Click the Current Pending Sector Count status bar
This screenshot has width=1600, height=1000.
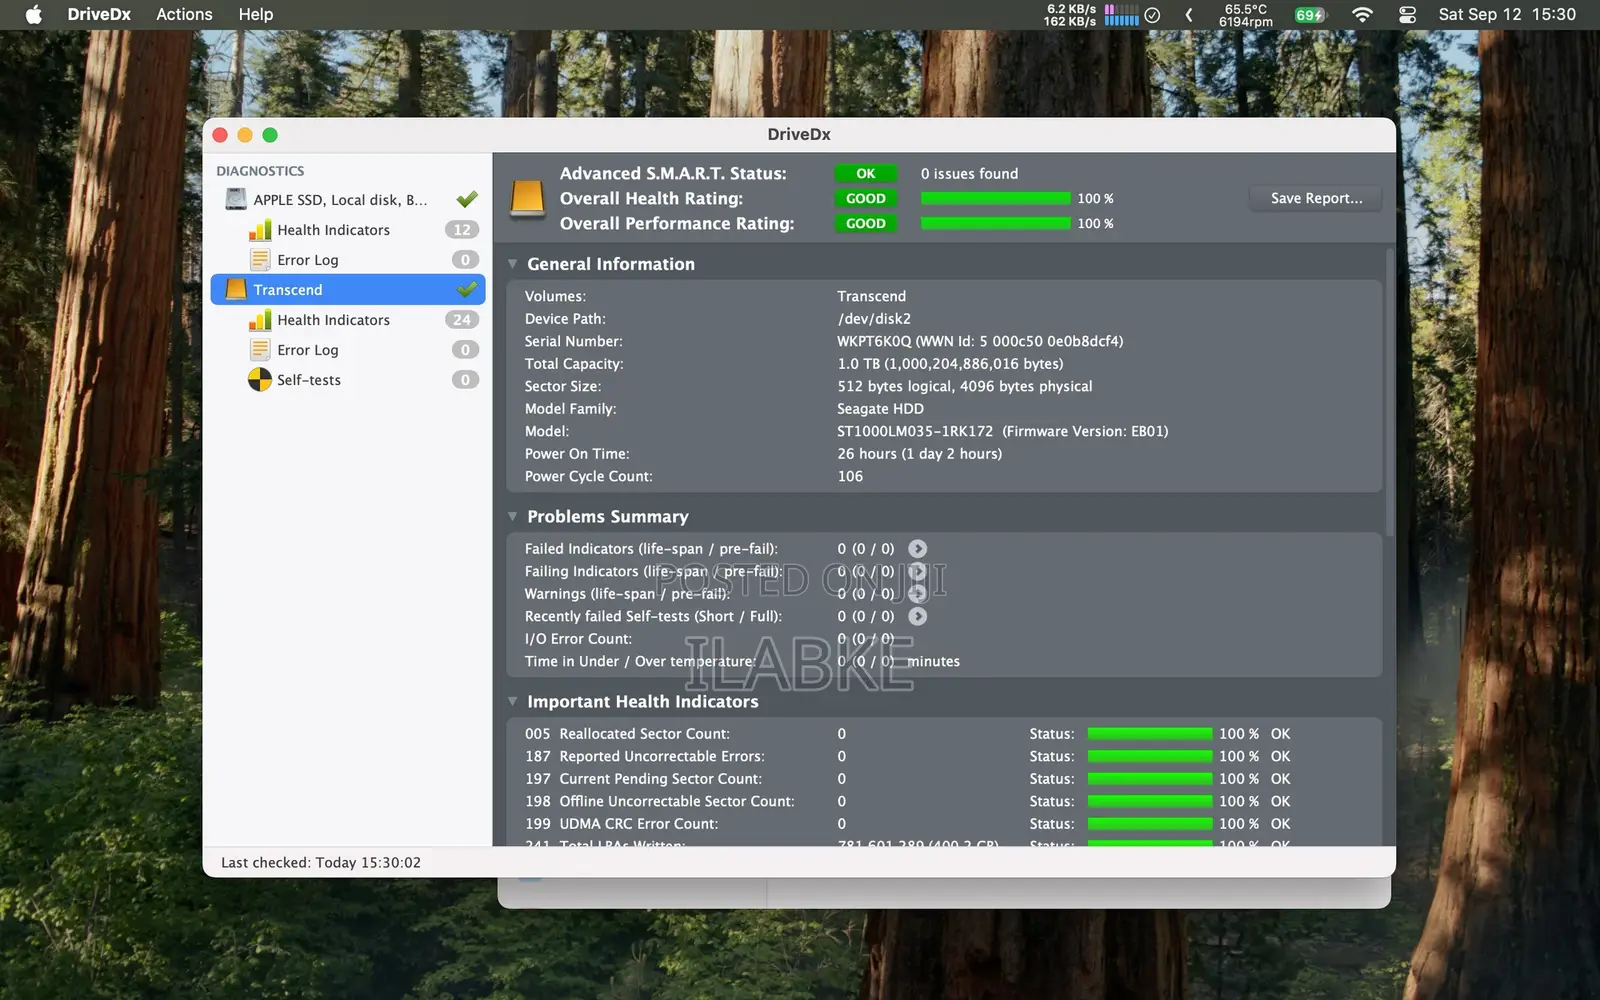(x=1150, y=779)
